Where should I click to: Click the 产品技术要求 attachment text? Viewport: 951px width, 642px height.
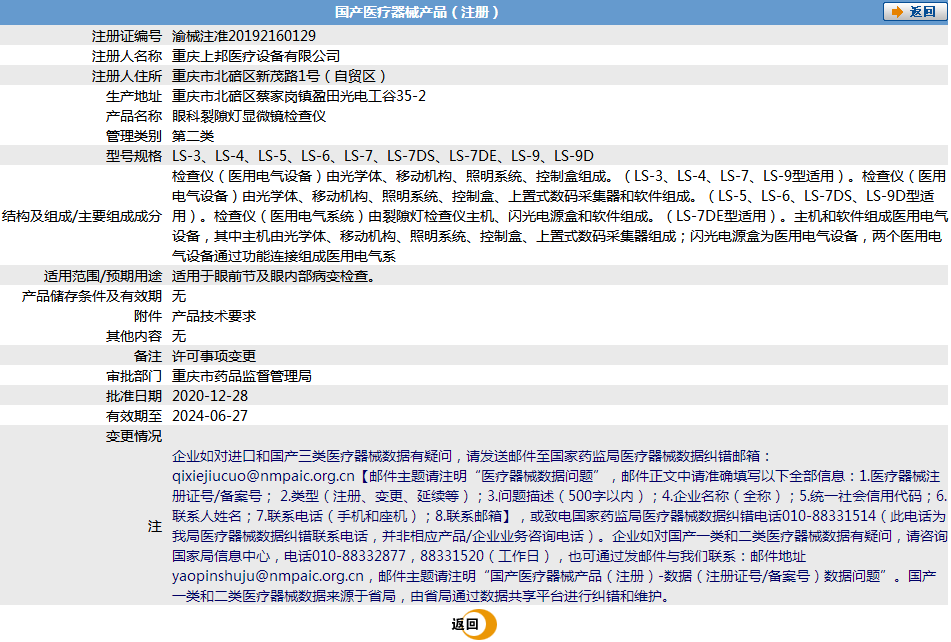214,316
